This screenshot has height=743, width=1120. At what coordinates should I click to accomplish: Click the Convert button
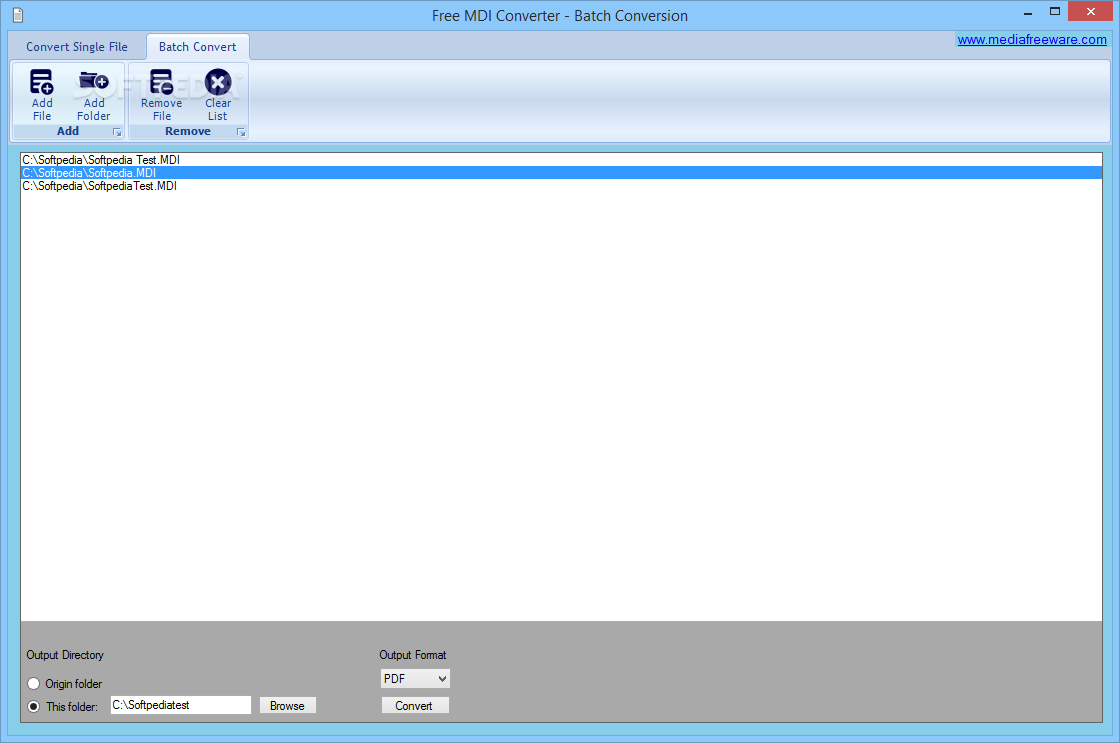[414, 706]
